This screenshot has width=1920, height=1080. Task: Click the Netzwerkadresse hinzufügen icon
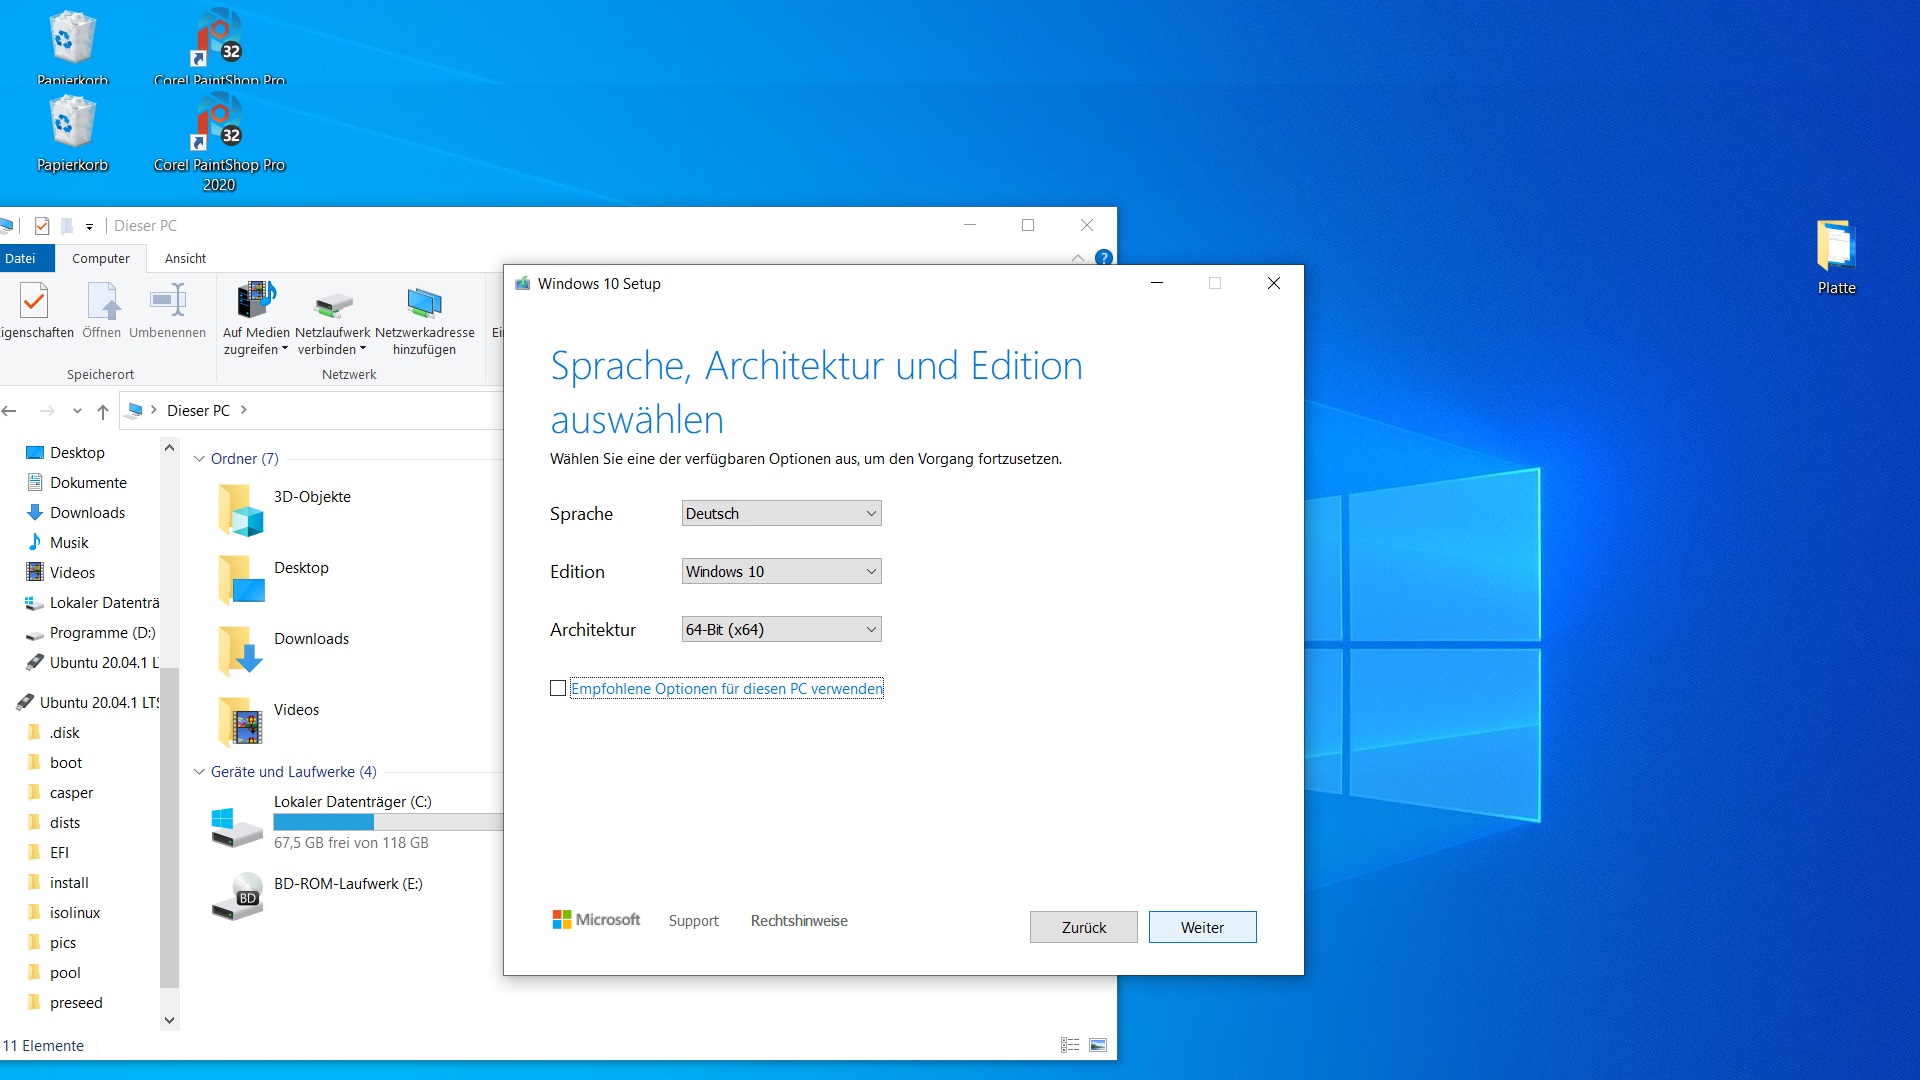424,302
